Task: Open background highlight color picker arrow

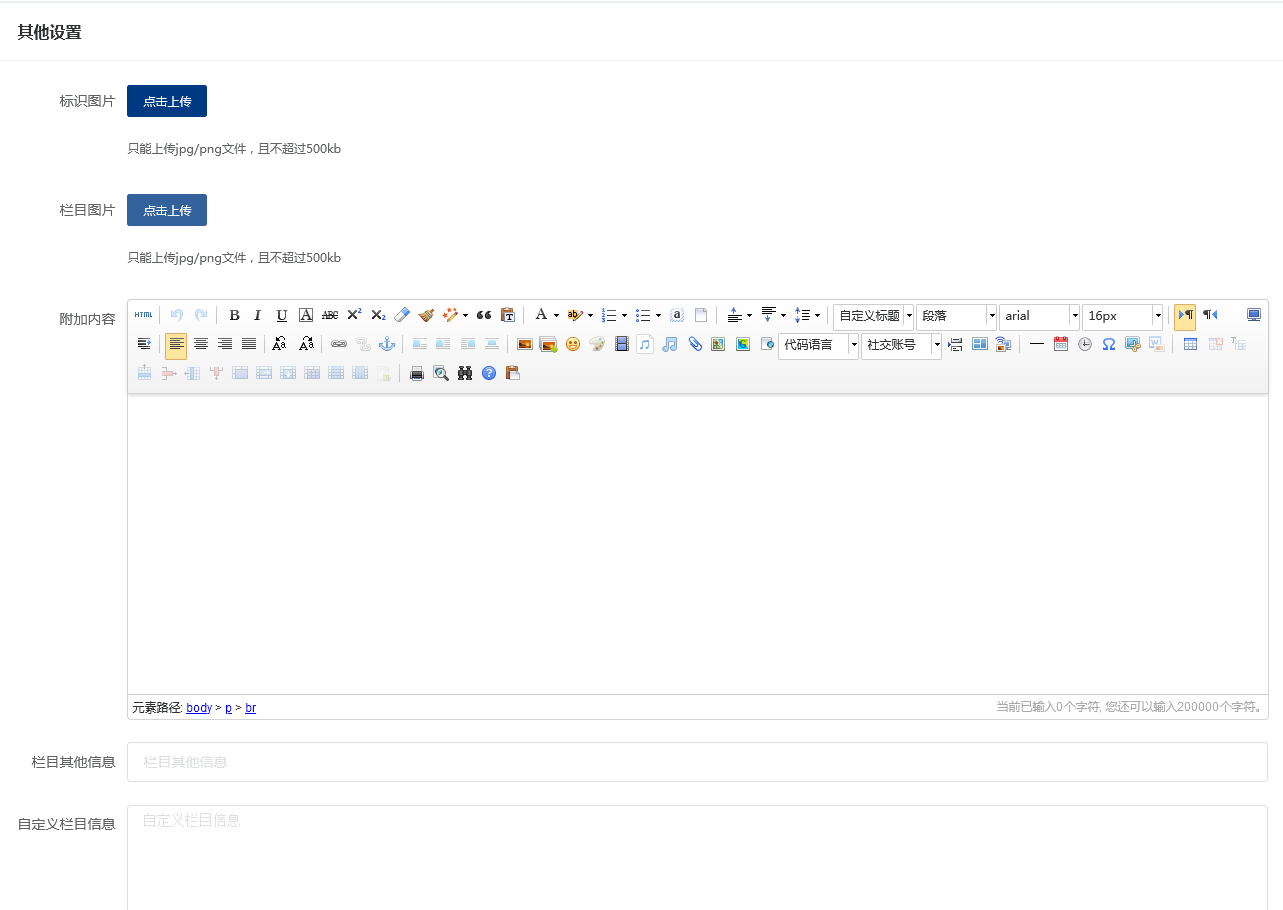Action: [590, 315]
